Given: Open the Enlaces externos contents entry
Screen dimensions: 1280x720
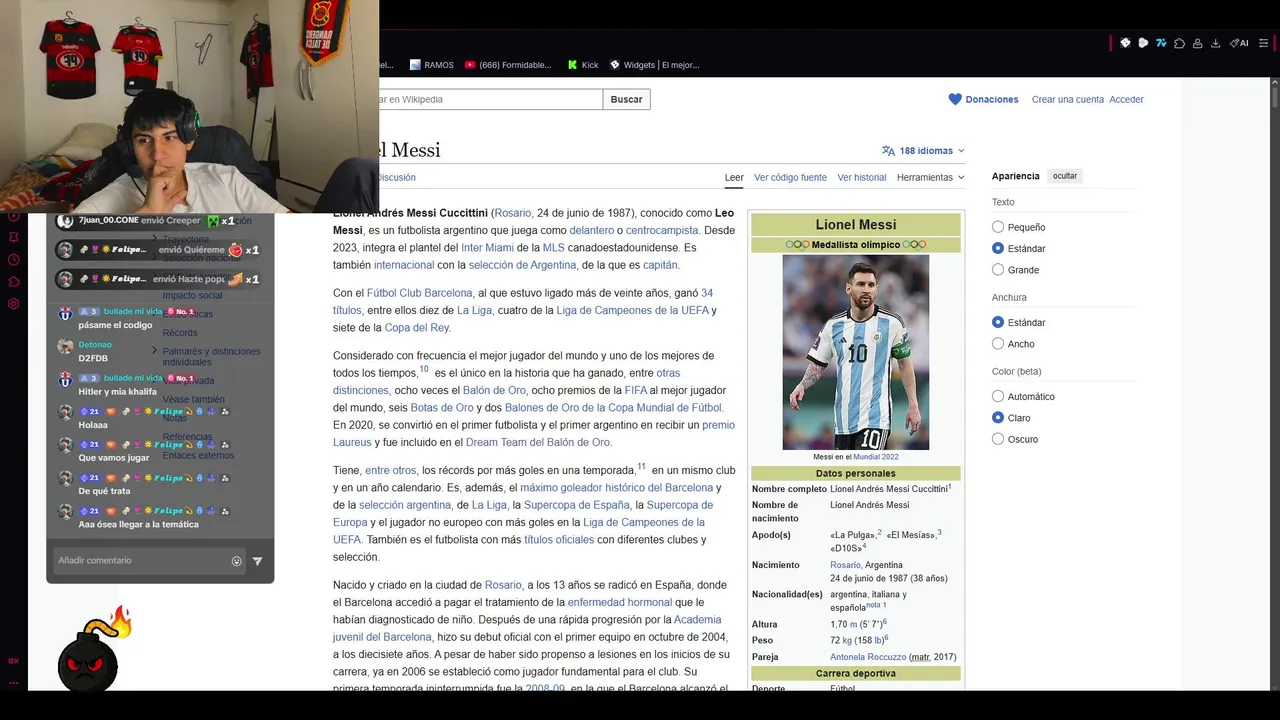Looking at the screenshot, I should [x=198, y=455].
